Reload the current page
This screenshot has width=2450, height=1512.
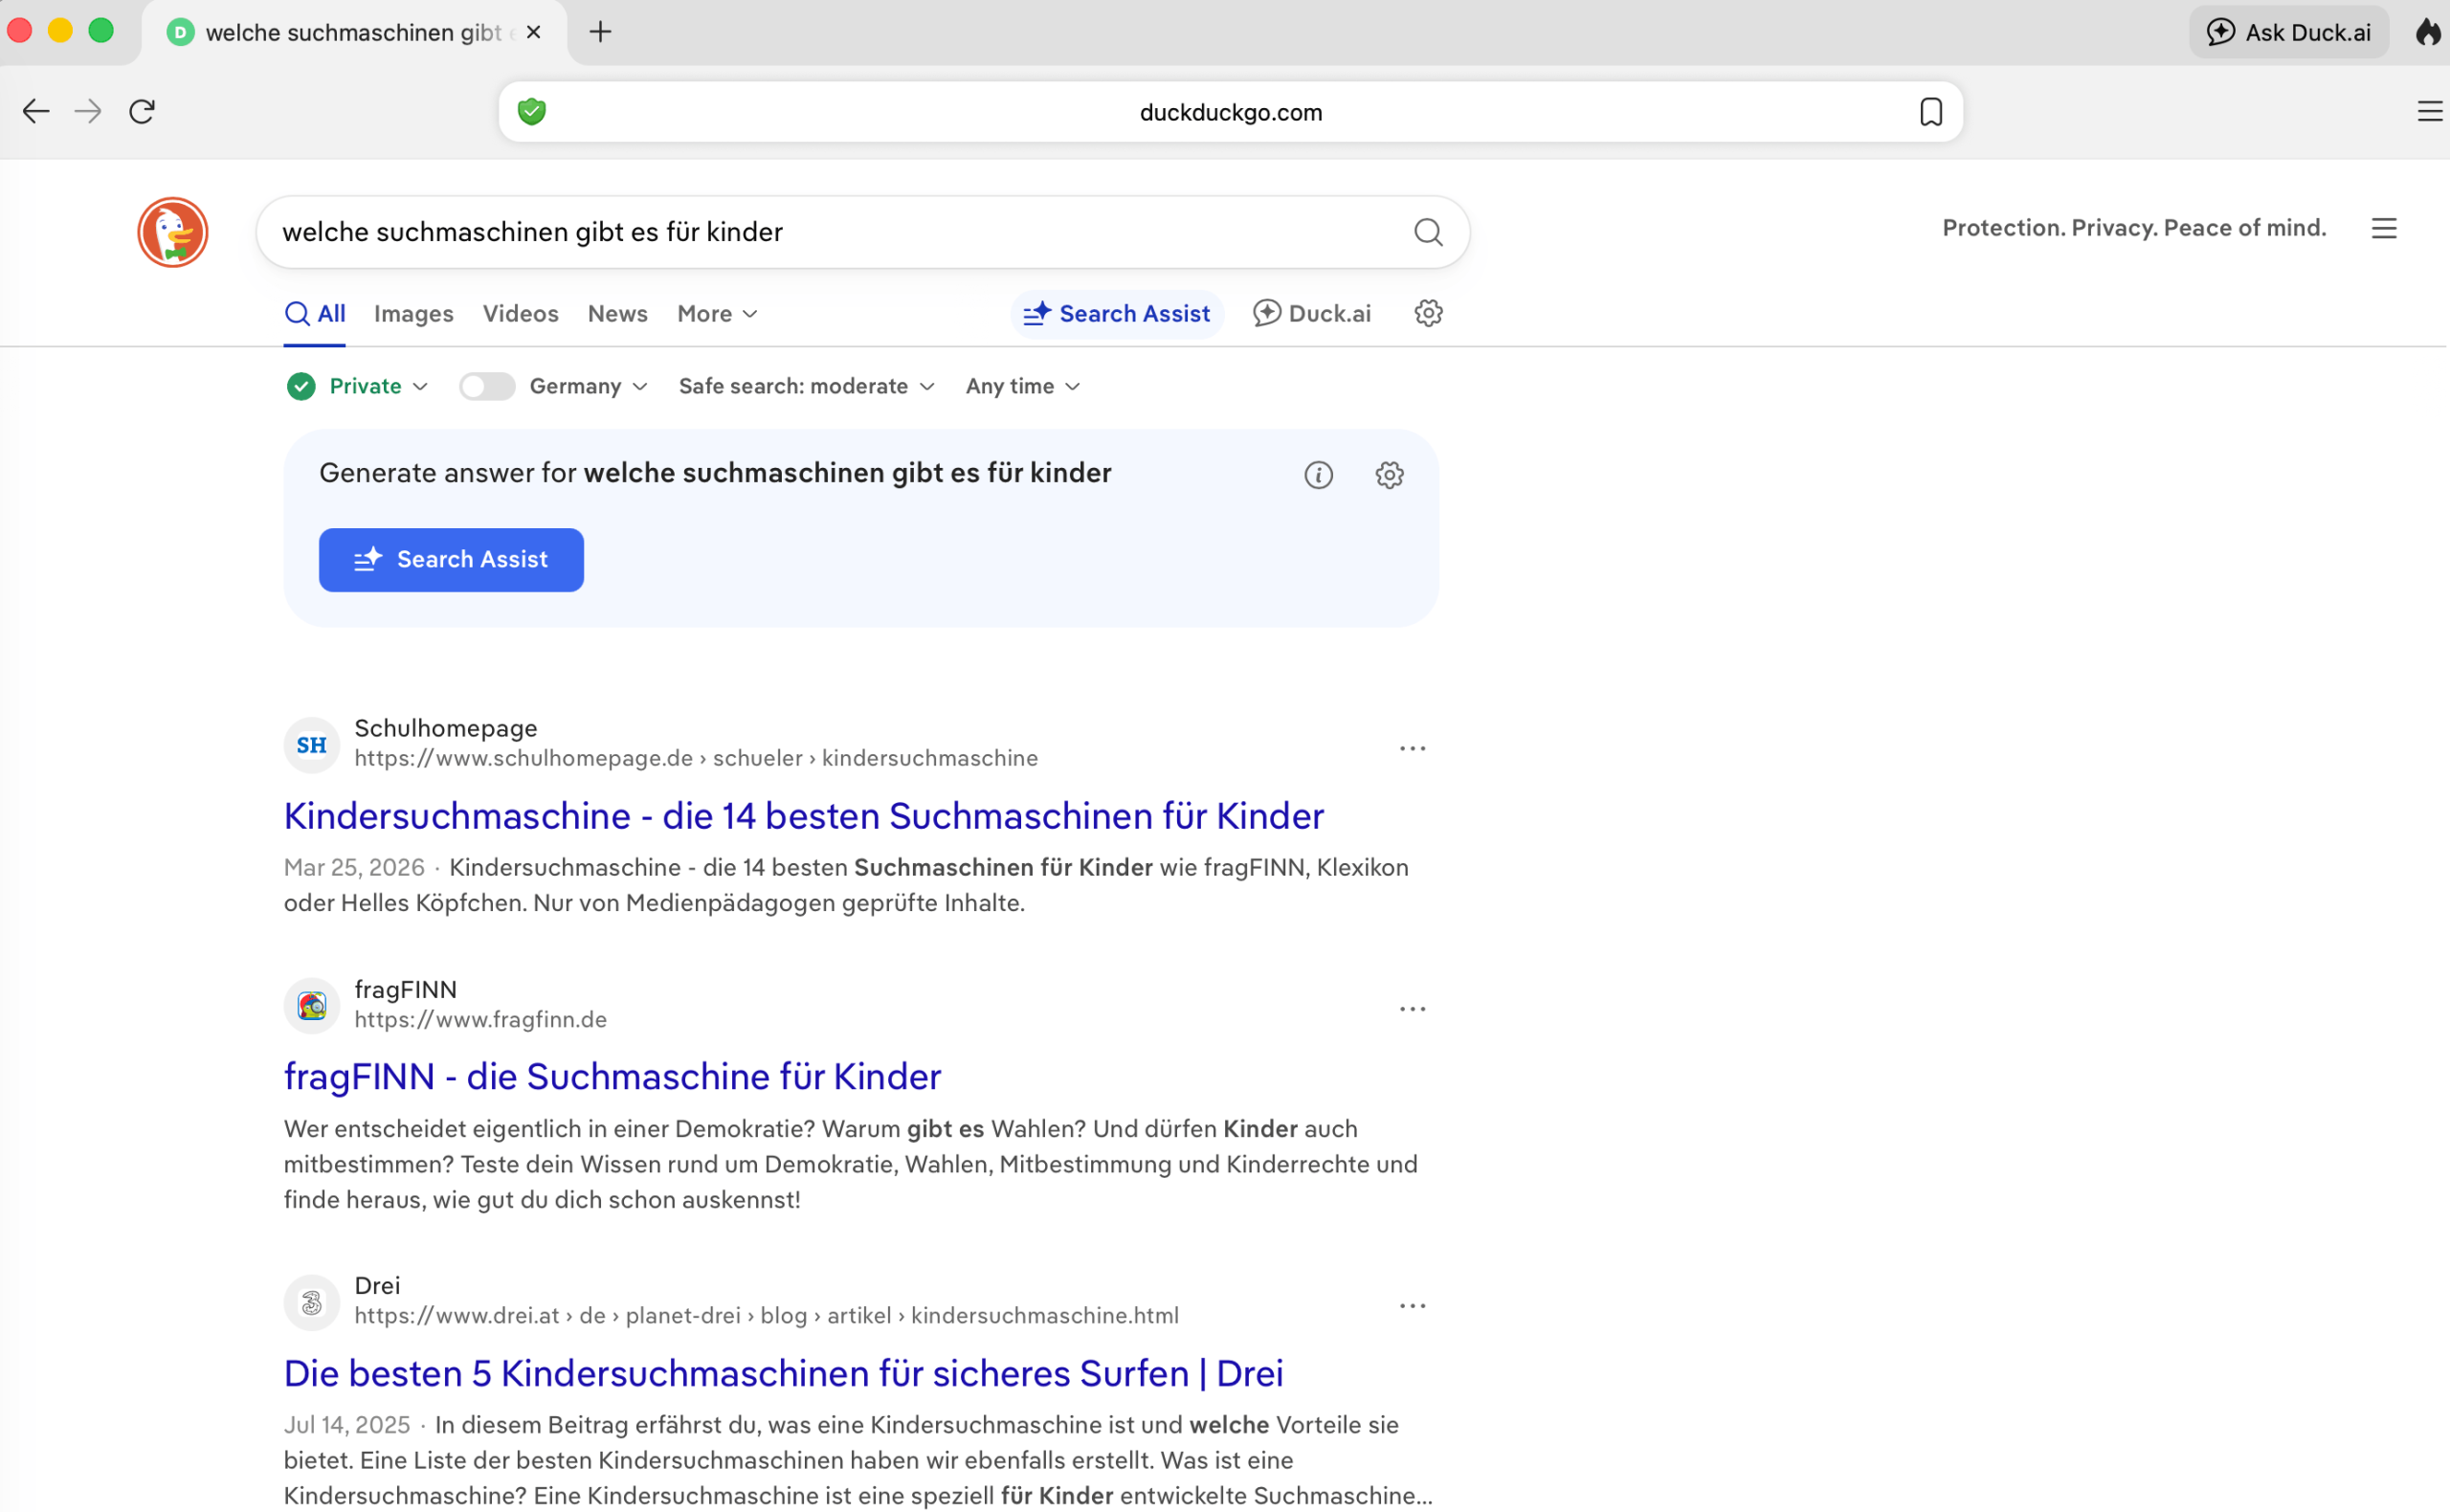coord(142,111)
